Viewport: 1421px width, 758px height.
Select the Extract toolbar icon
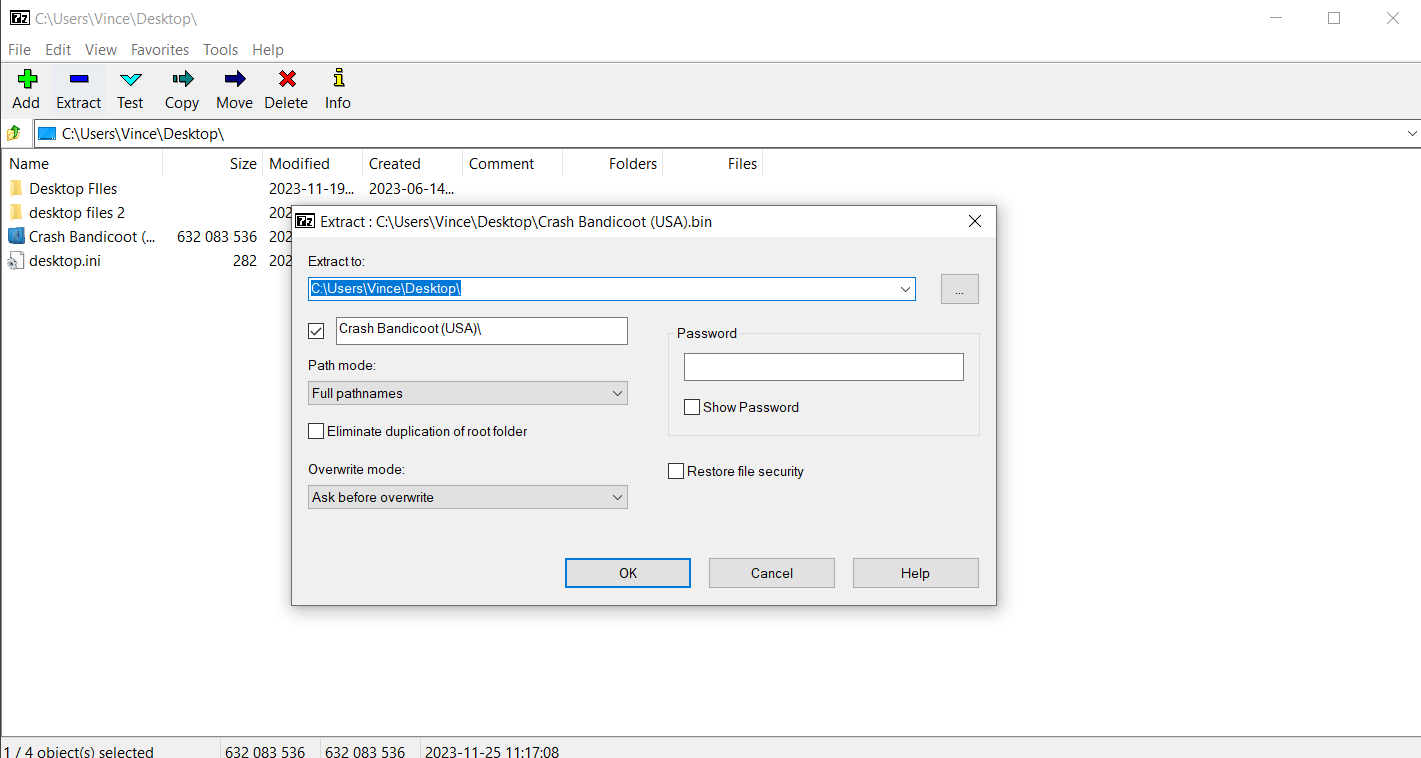78,88
